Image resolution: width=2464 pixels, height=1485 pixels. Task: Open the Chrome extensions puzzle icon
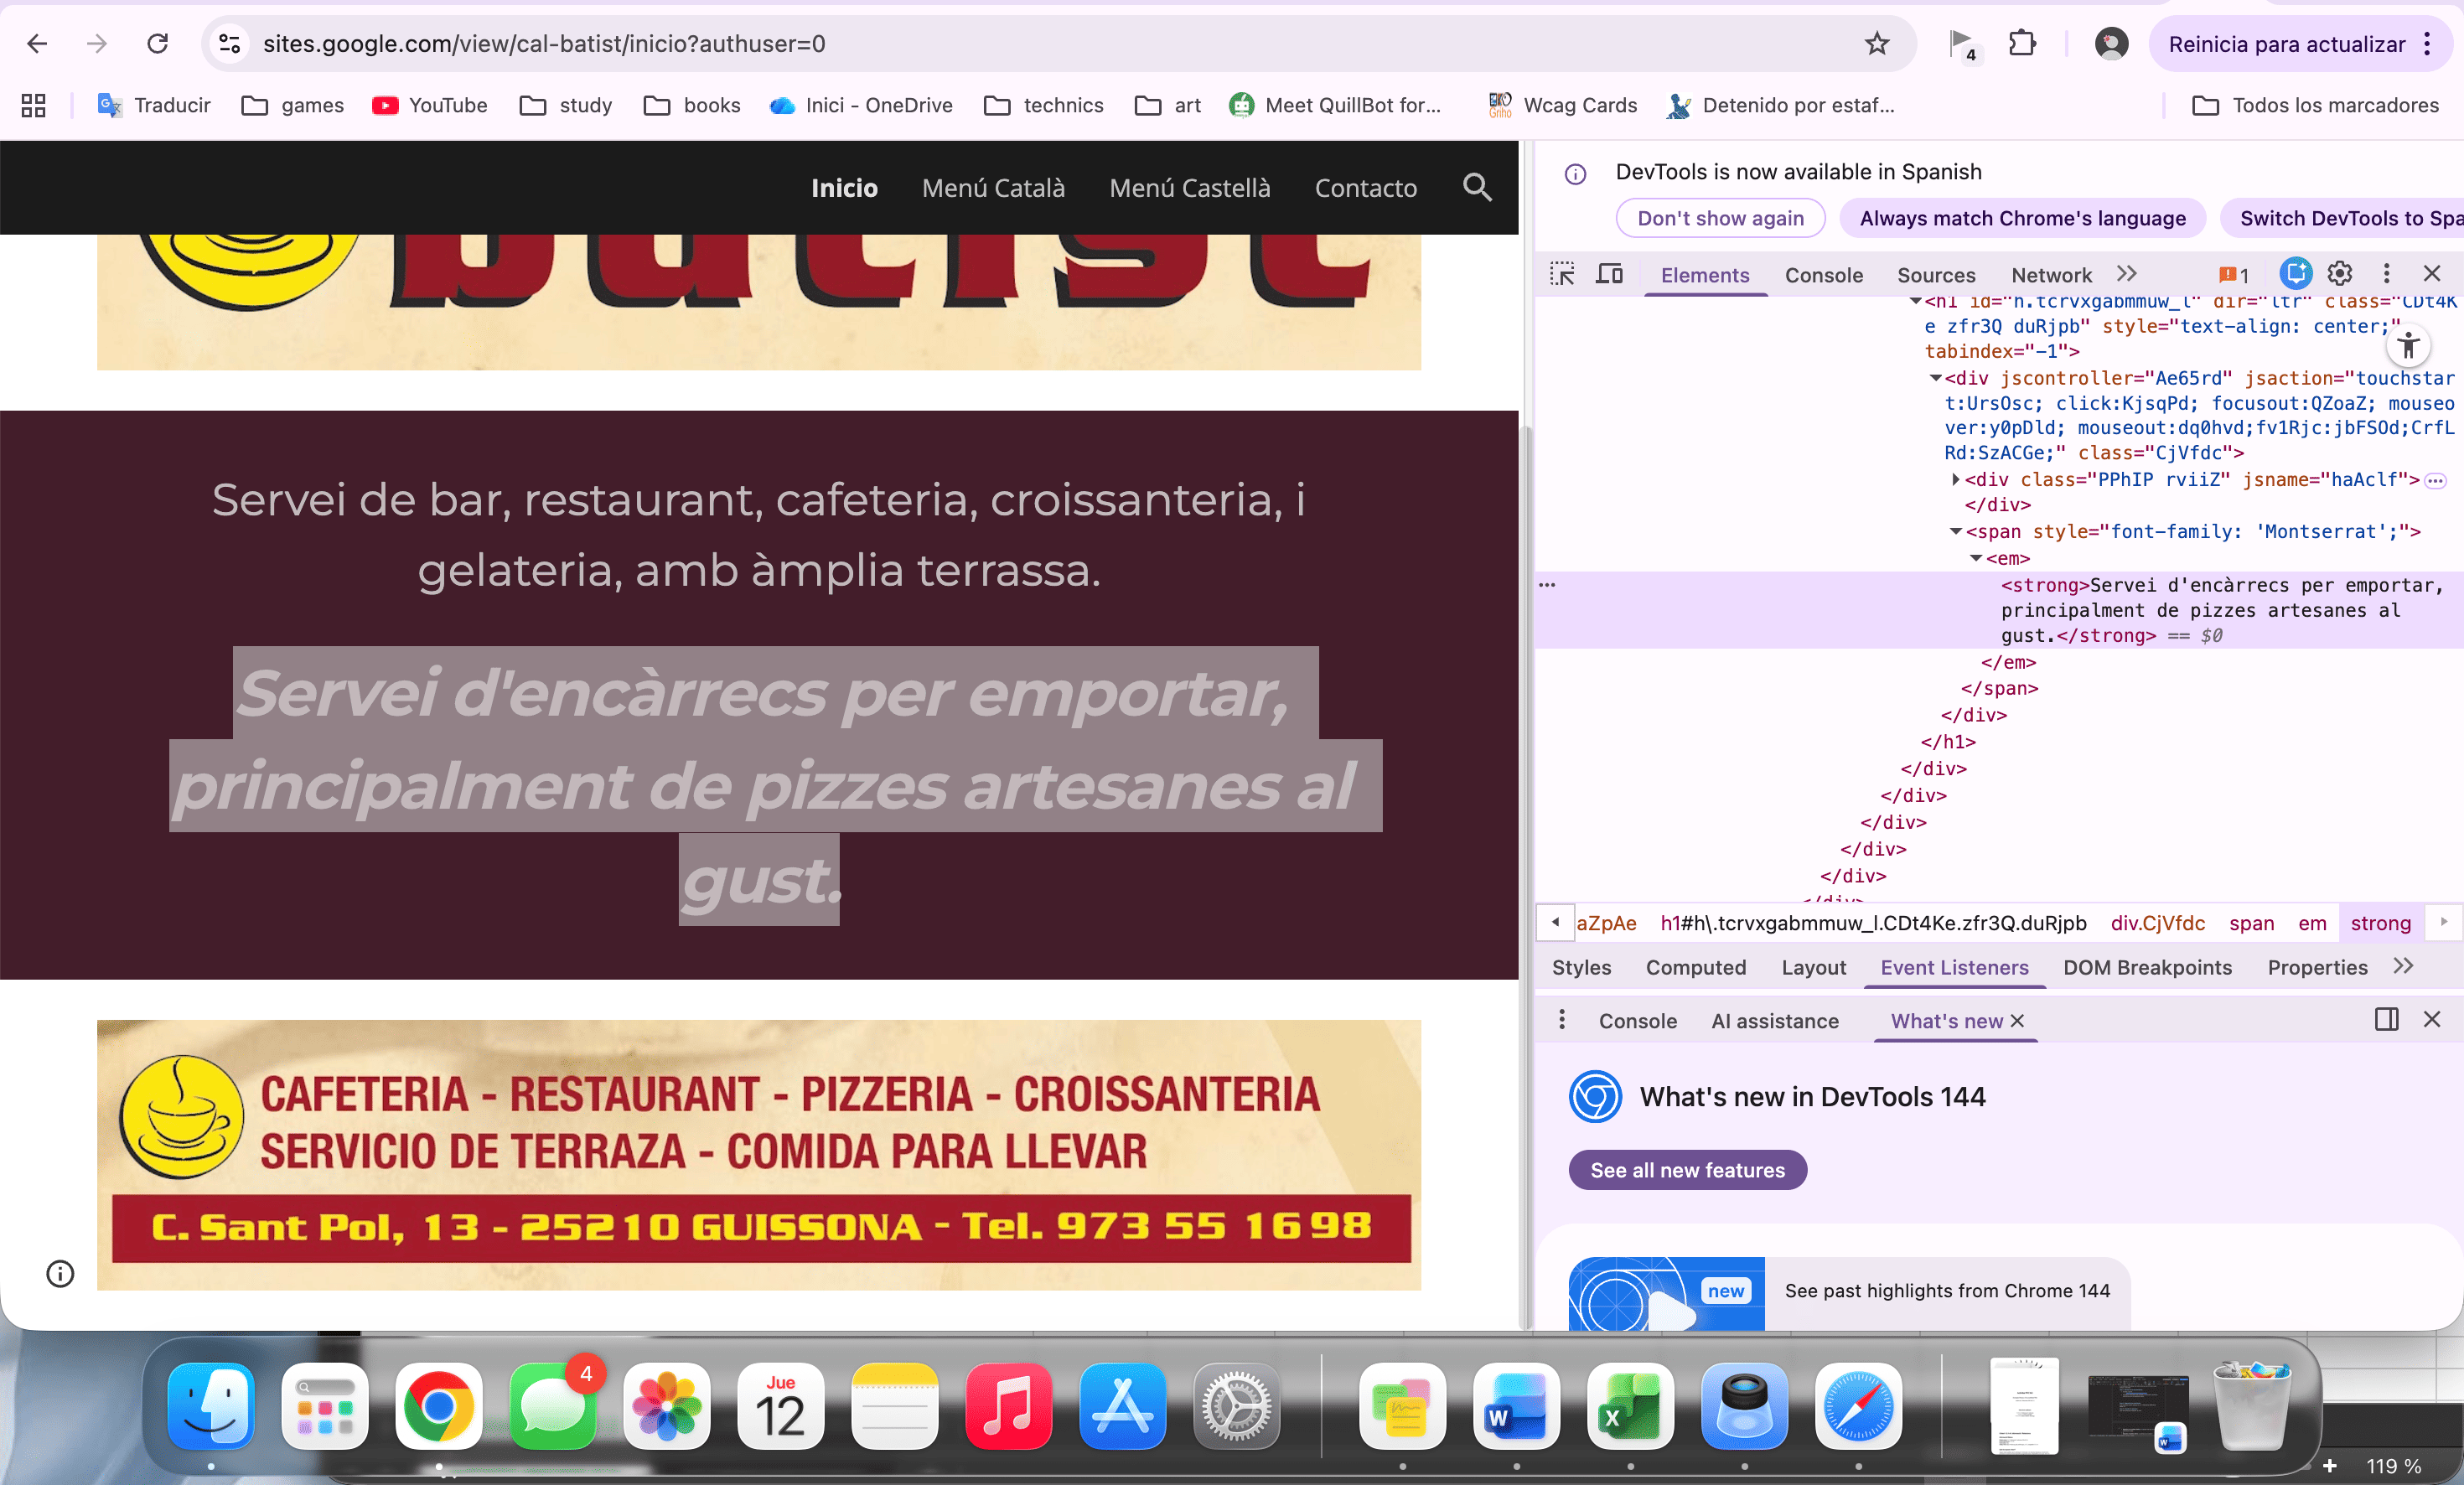pos(2022,44)
